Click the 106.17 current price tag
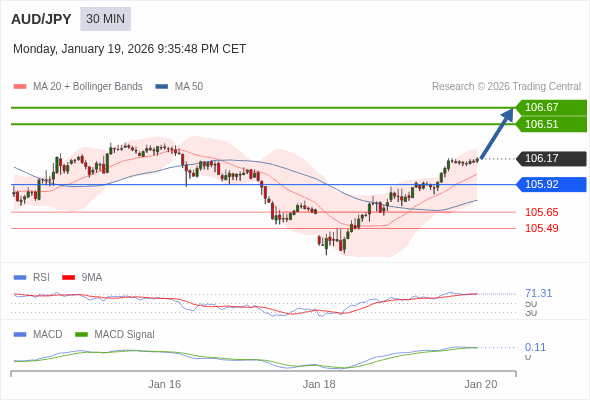 coord(551,158)
